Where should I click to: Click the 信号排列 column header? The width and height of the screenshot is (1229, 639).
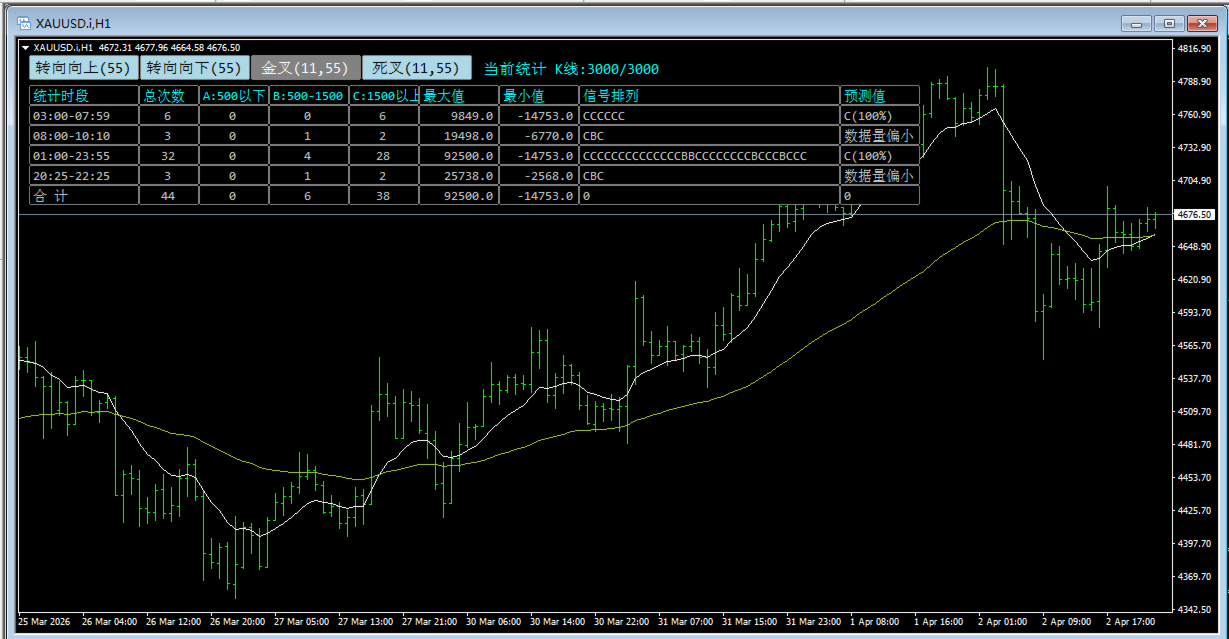point(709,96)
